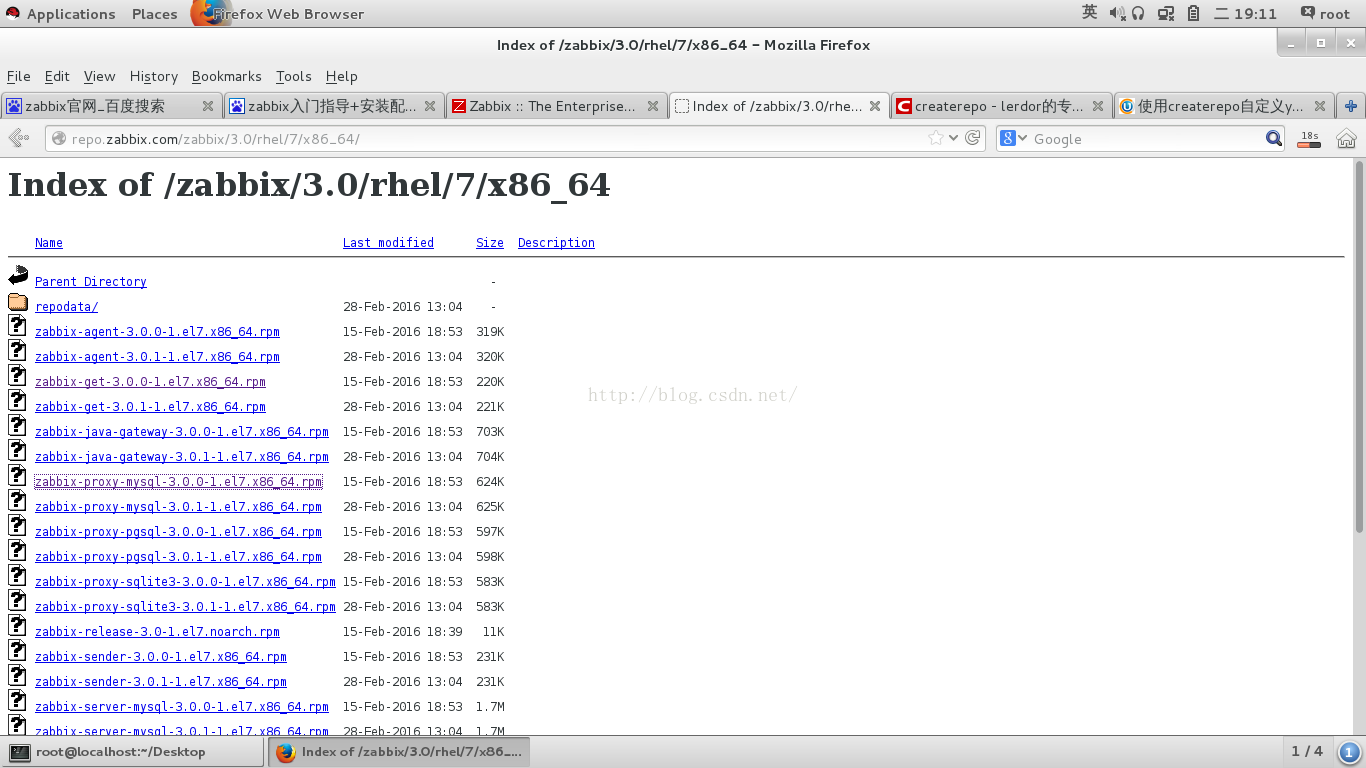Switch to the root@localhost:~/Desktop terminal task
Screen dimensions: 1366x768
click(133, 752)
